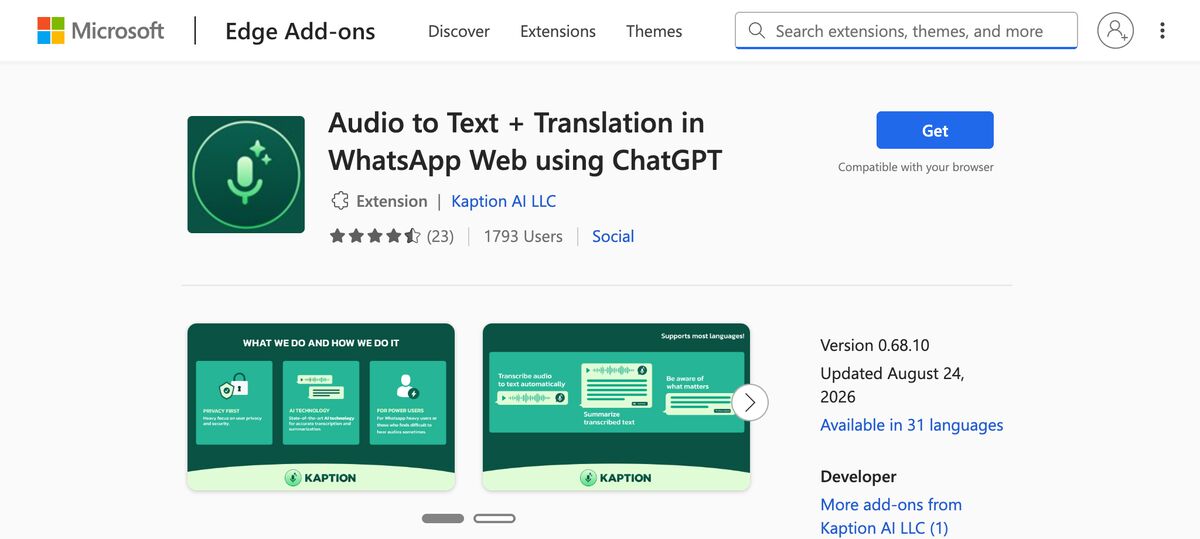The width and height of the screenshot is (1200, 539).
Task: Select the second carousel page indicator
Action: point(494,518)
